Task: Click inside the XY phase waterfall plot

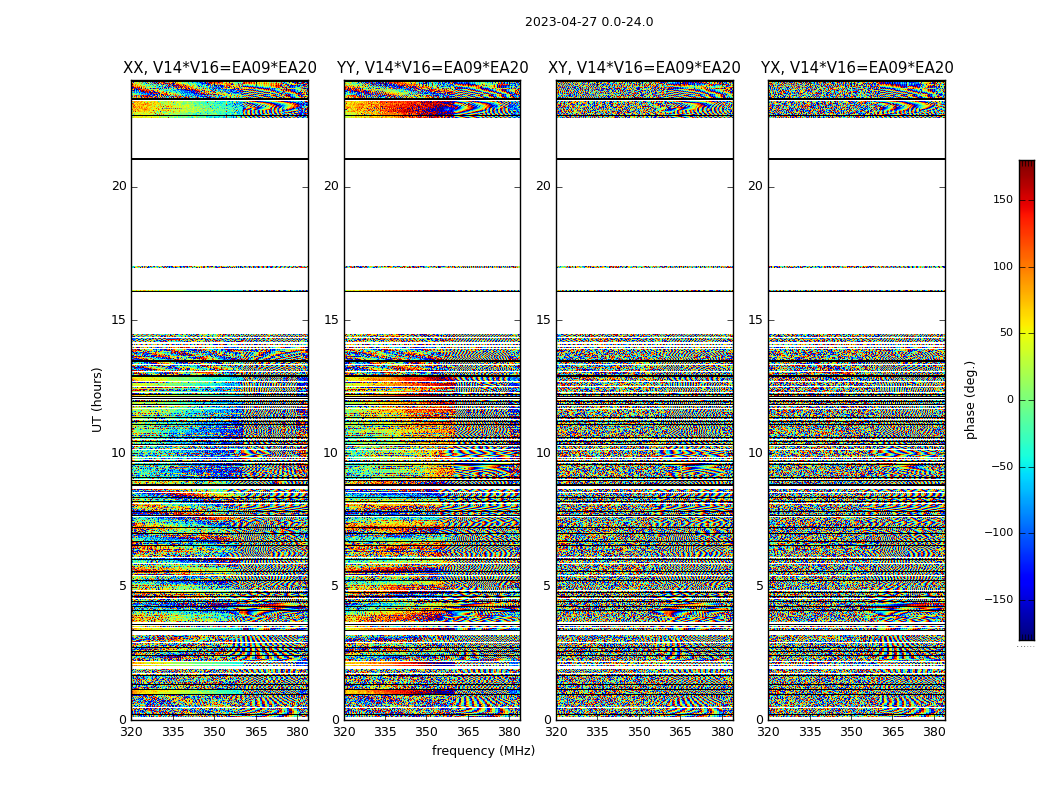Action: click(x=645, y=400)
